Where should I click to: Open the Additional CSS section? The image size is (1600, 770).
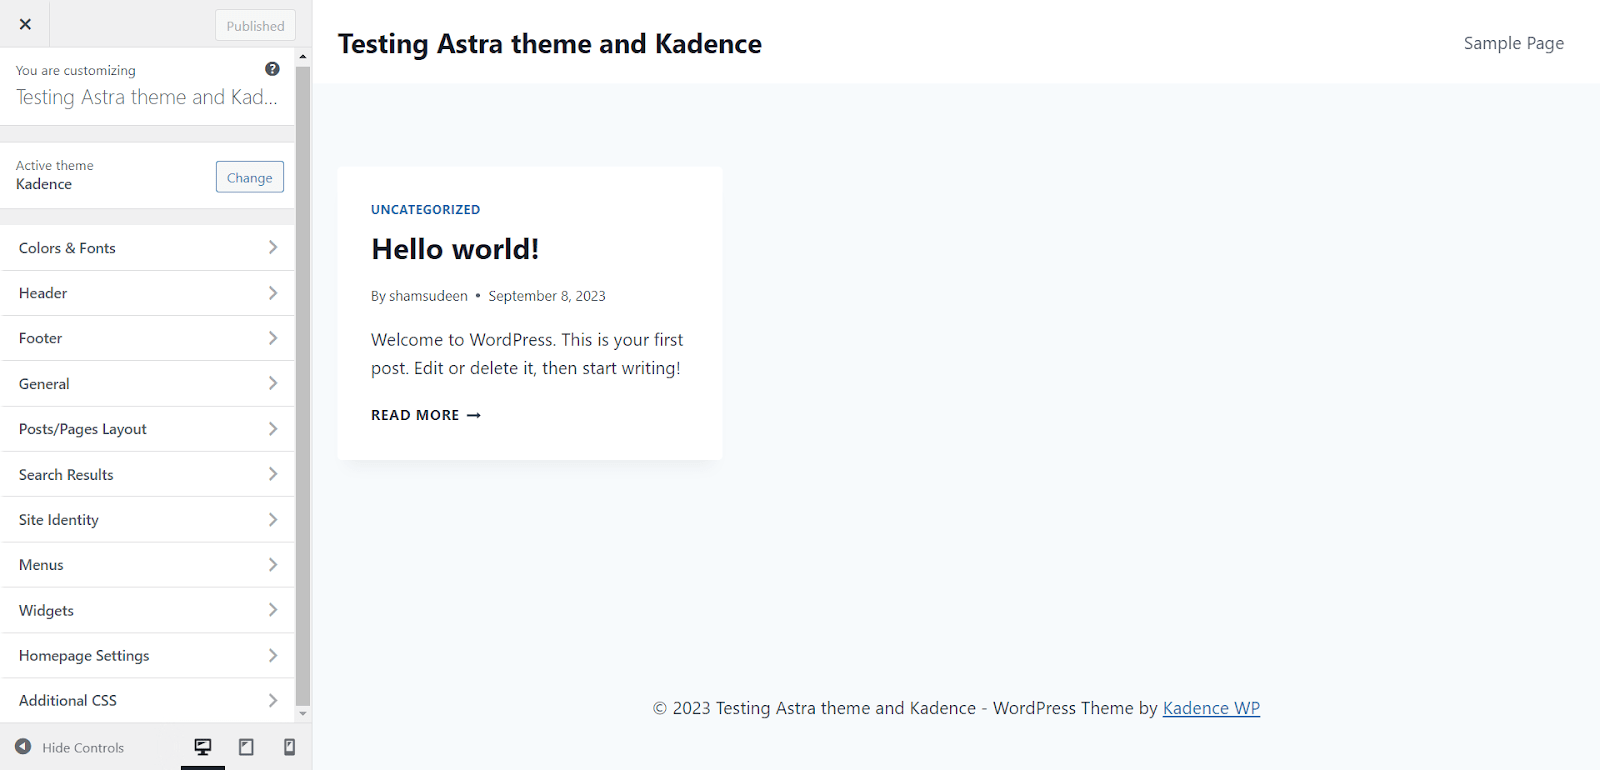point(148,701)
